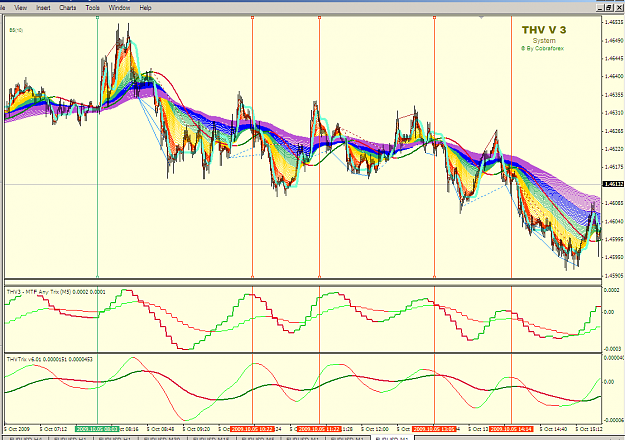The image size is (625, 440).
Task: Click the 1.46310 price scale value
Action: tap(614, 113)
